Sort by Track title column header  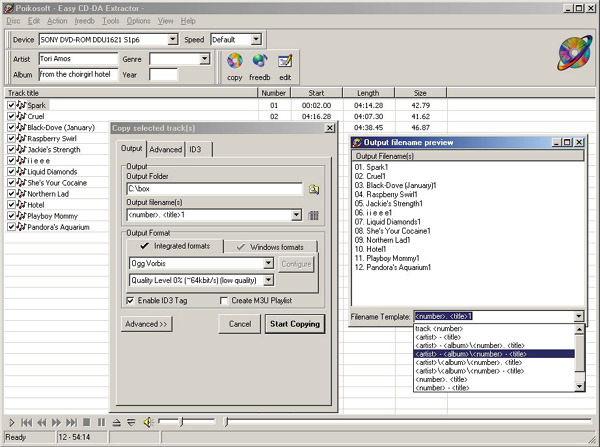point(131,93)
